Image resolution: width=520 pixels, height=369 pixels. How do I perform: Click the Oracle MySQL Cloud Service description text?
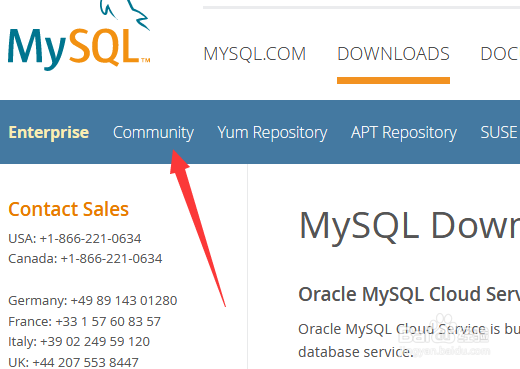click(x=409, y=341)
